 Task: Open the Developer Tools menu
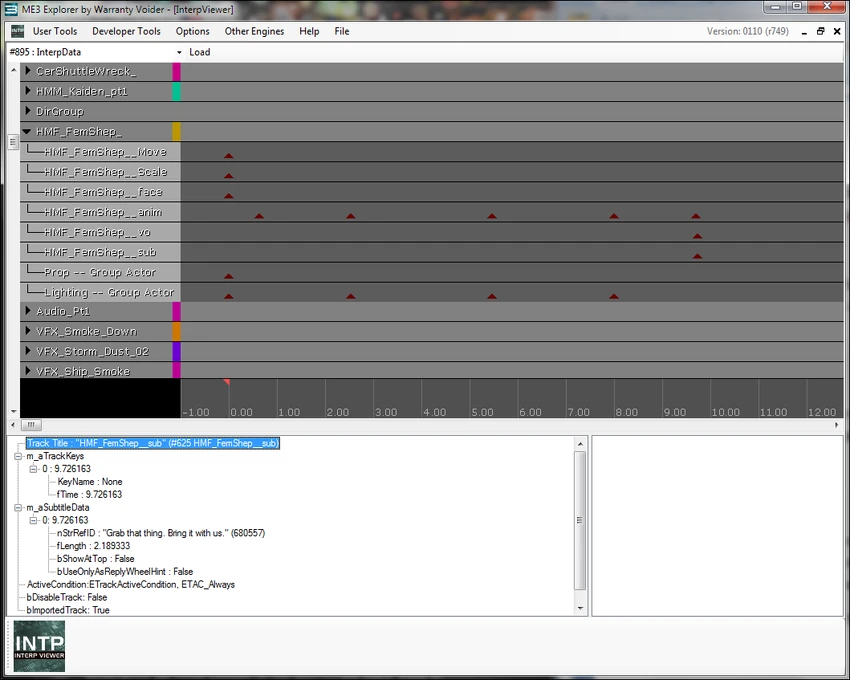(126, 31)
